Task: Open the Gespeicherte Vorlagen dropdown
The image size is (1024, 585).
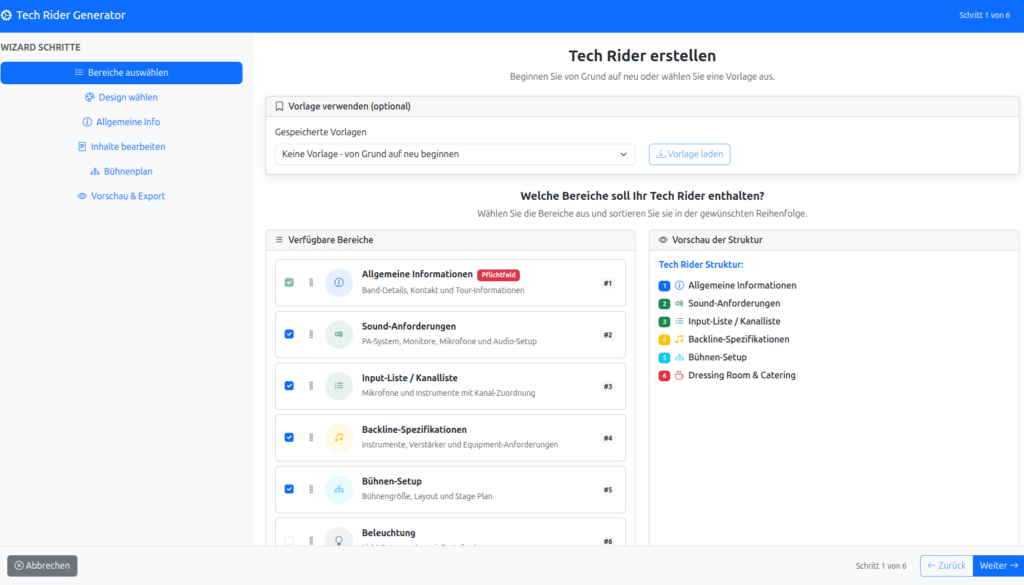Action: click(455, 154)
